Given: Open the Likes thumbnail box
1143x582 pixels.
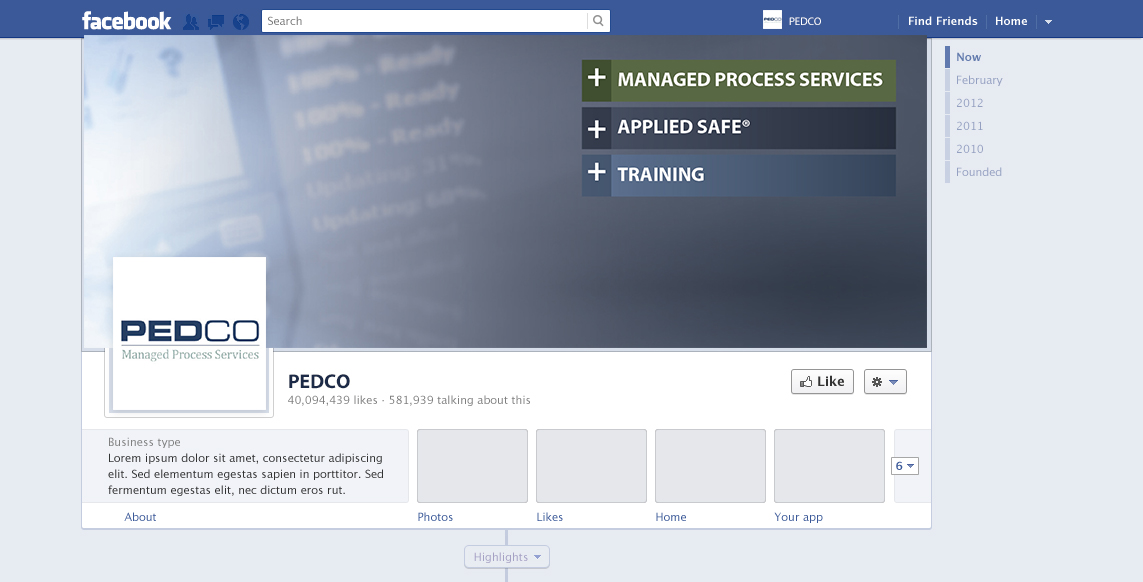Looking at the screenshot, I should [x=591, y=466].
